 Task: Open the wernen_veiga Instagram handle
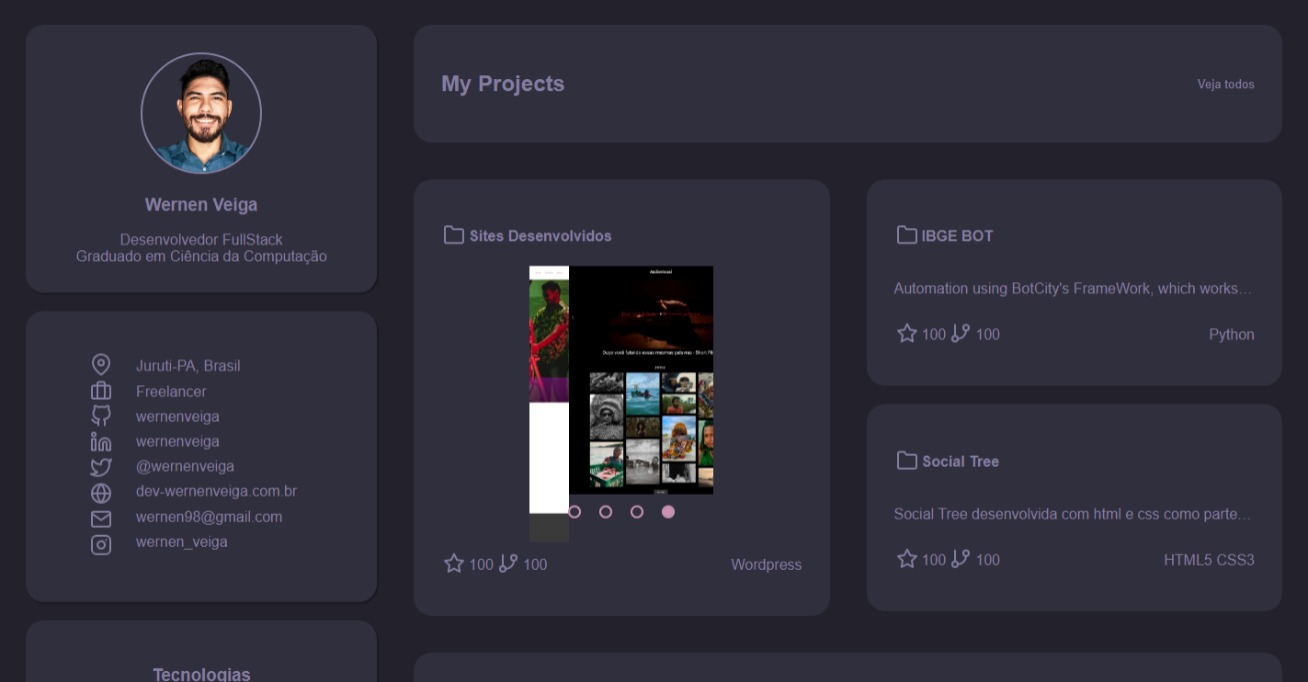(182, 542)
